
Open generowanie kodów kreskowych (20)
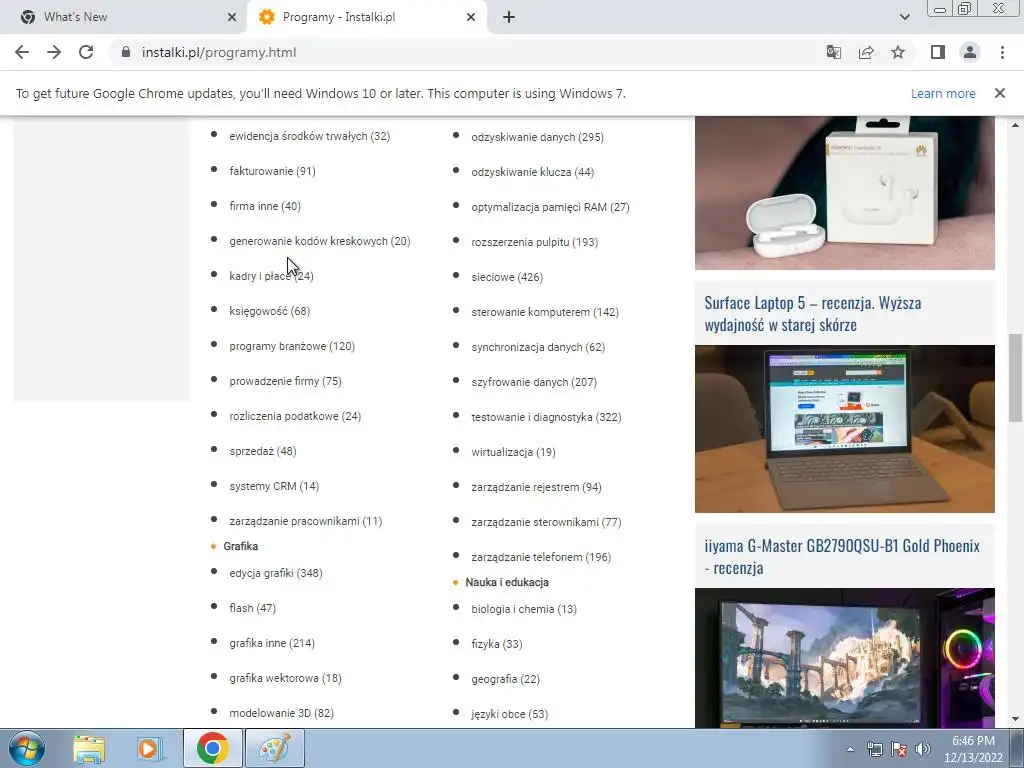319,241
